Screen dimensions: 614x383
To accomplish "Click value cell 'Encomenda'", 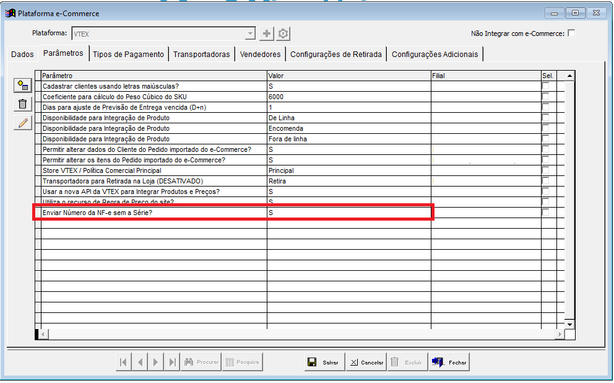I will 349,128.
